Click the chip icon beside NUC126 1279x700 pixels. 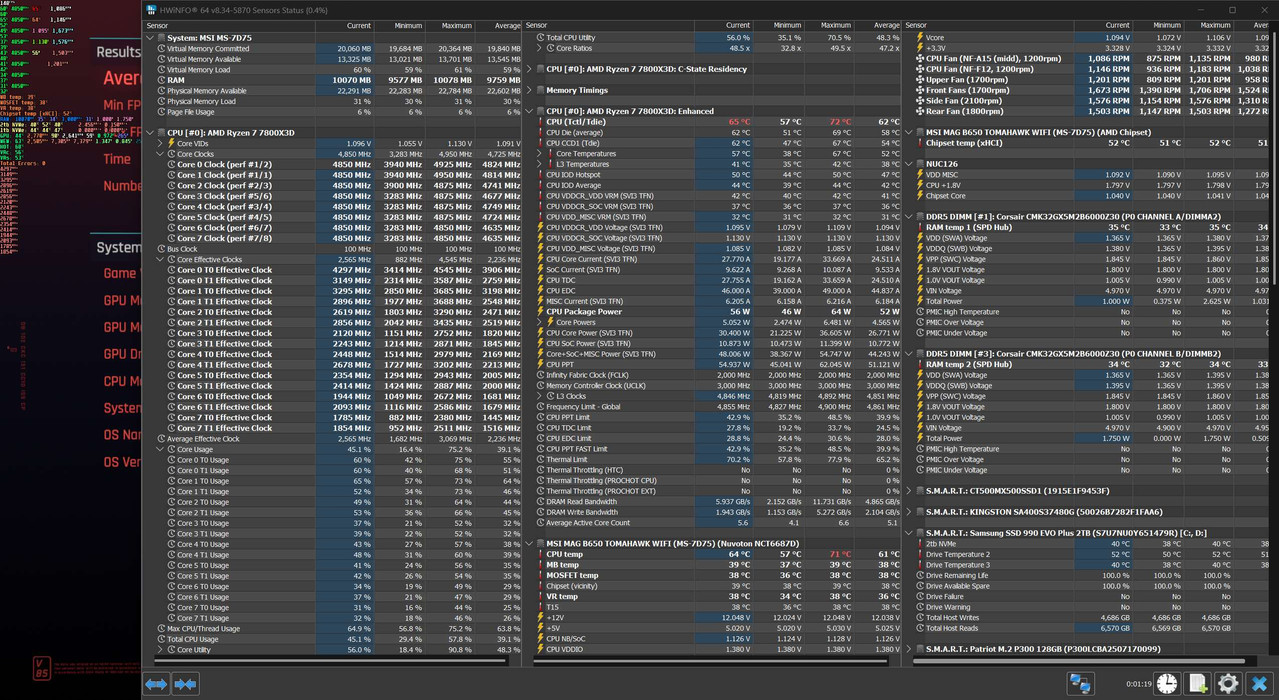point(920,164)
